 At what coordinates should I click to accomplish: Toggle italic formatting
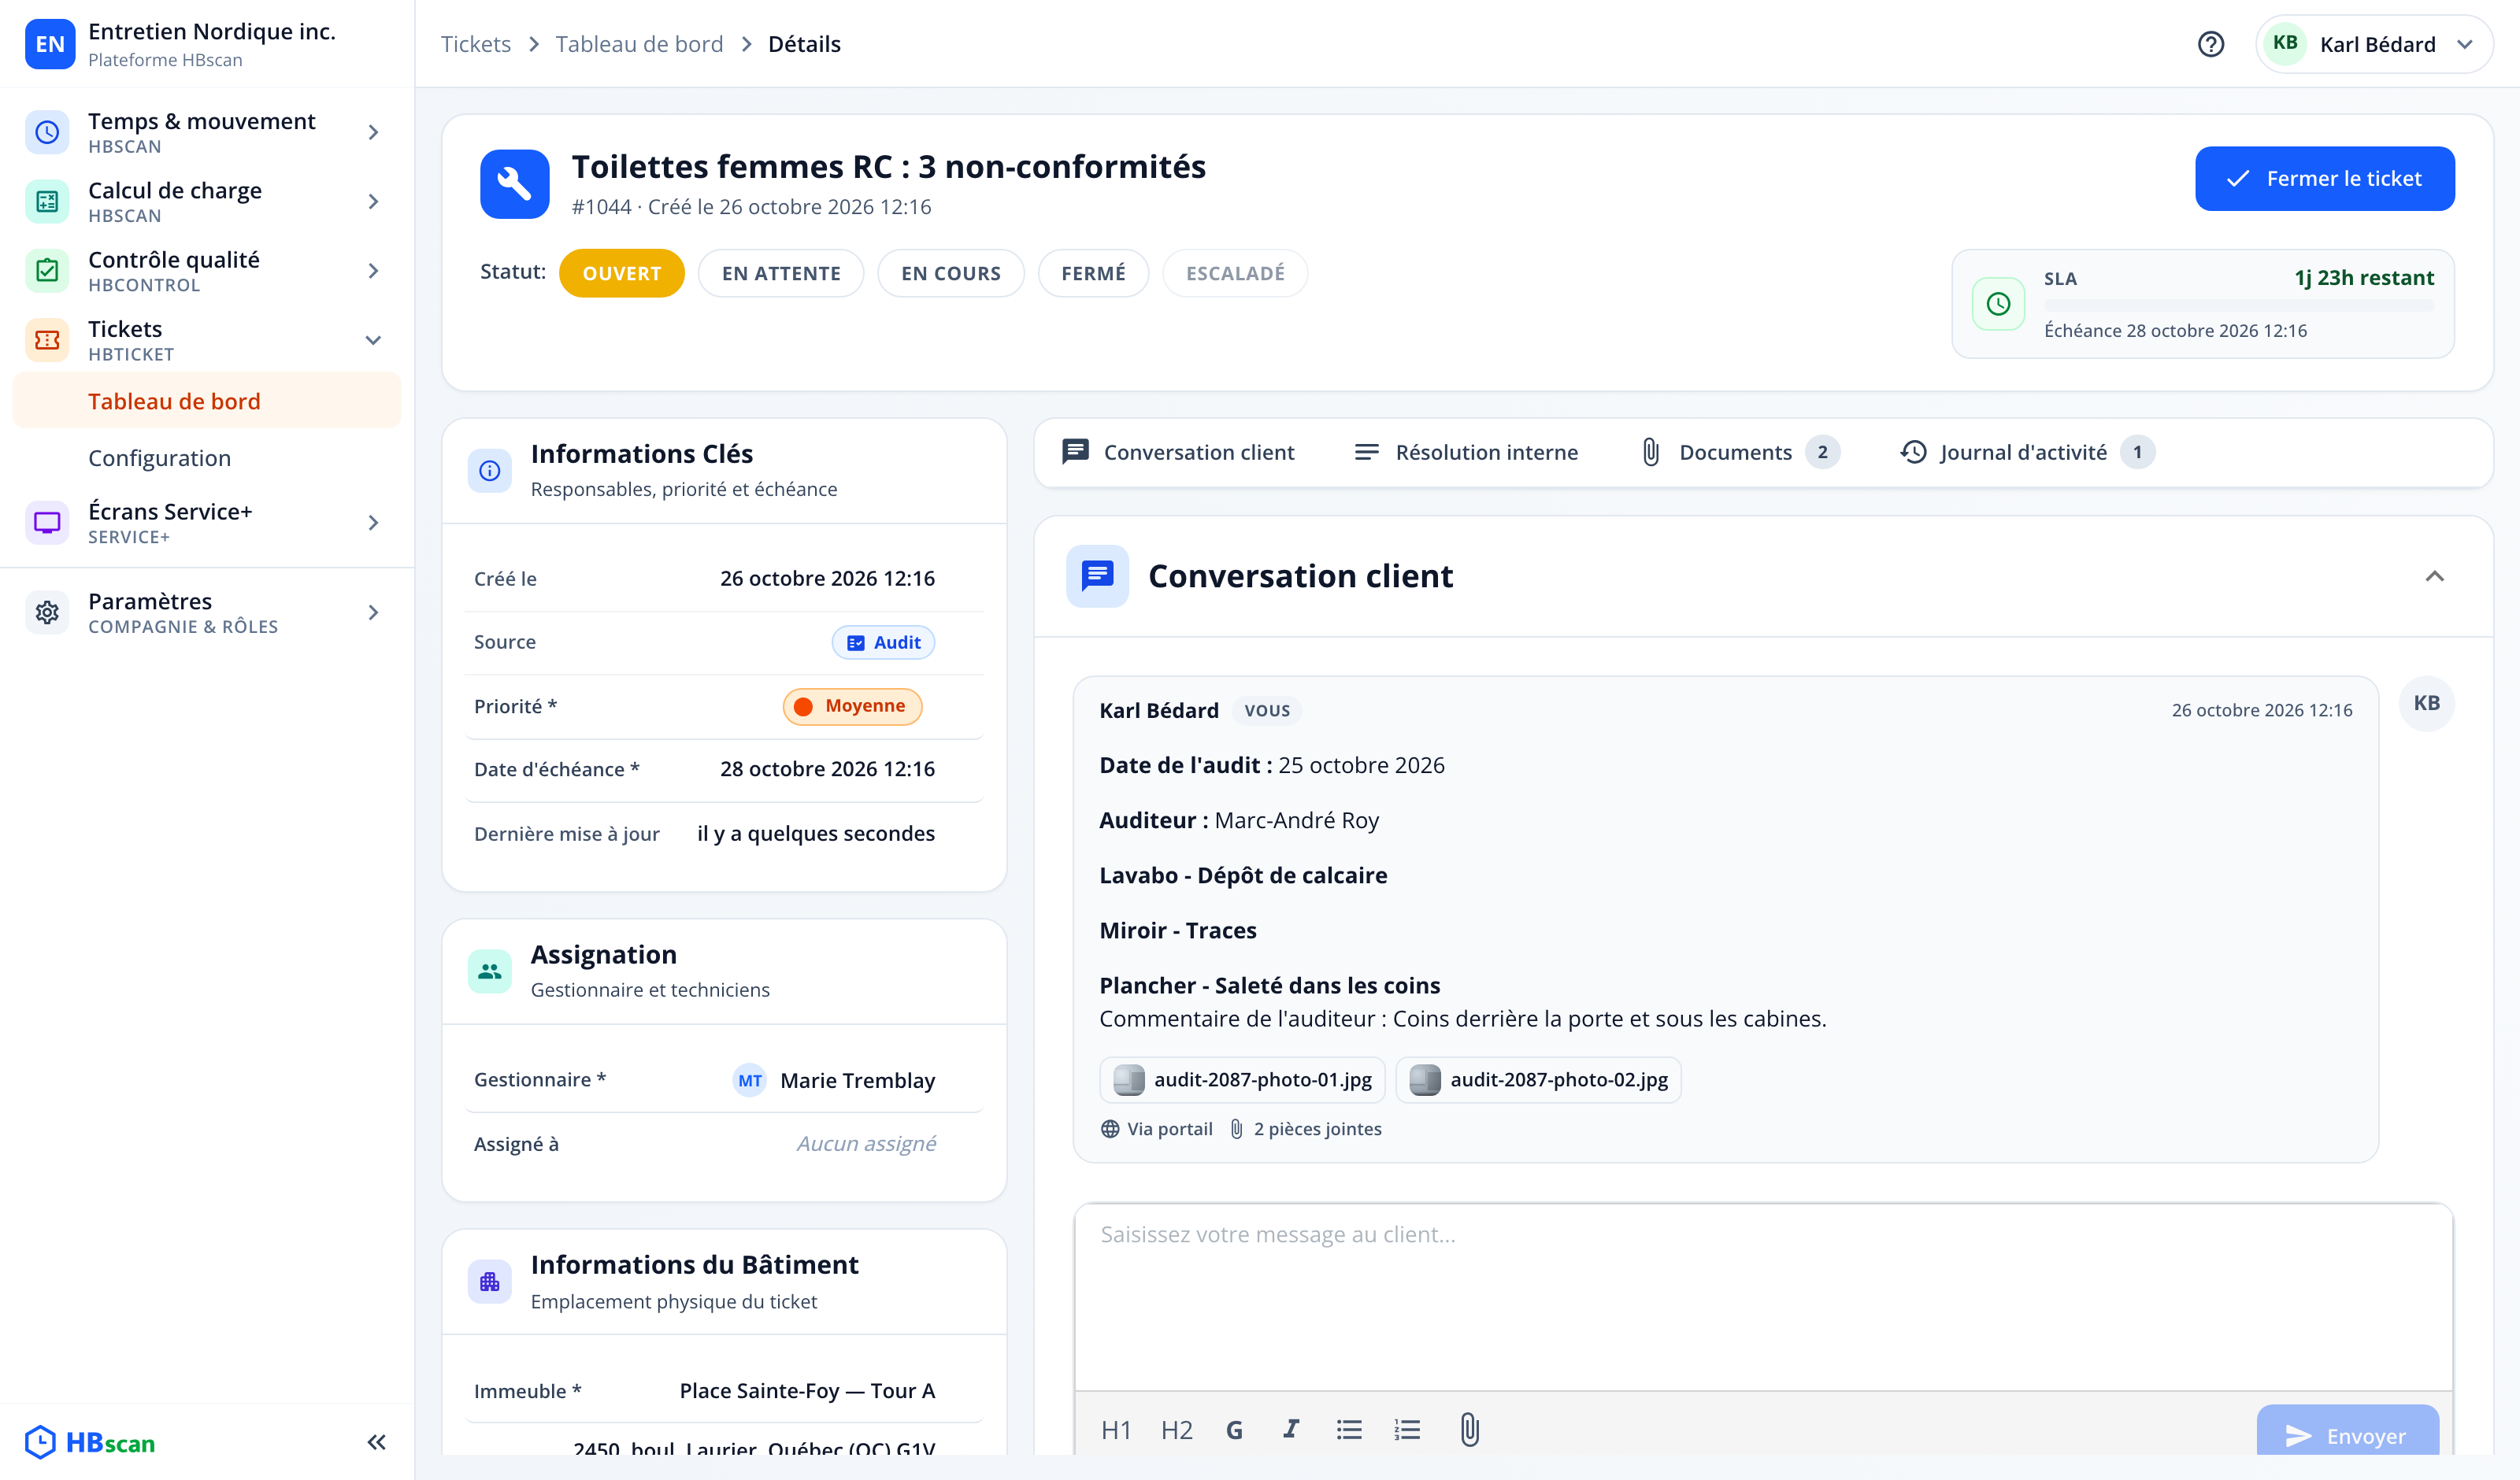[1291, 1430]
